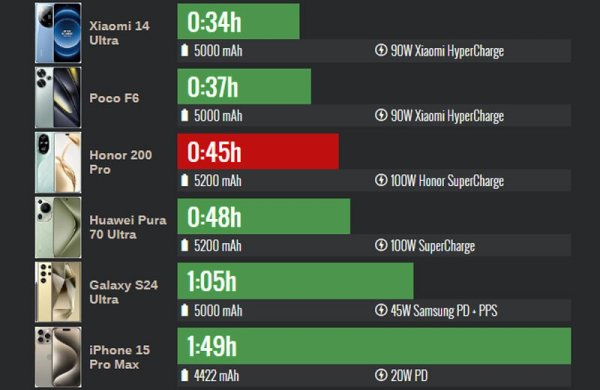The height and width of the screenshot is (390, 600).
Task: Click the battery icon beside 4422 mAh
Action: tap(185, 375)
